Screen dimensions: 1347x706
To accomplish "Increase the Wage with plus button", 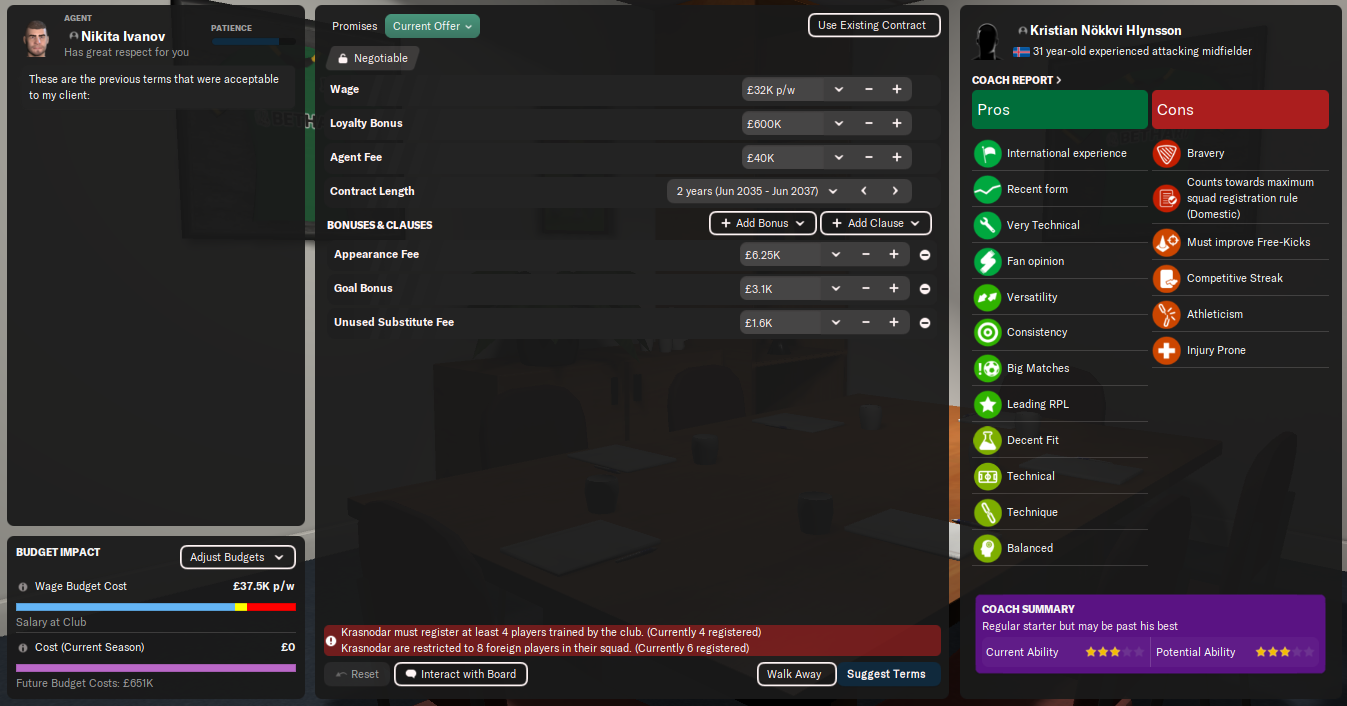I will (x=897, y=90).
